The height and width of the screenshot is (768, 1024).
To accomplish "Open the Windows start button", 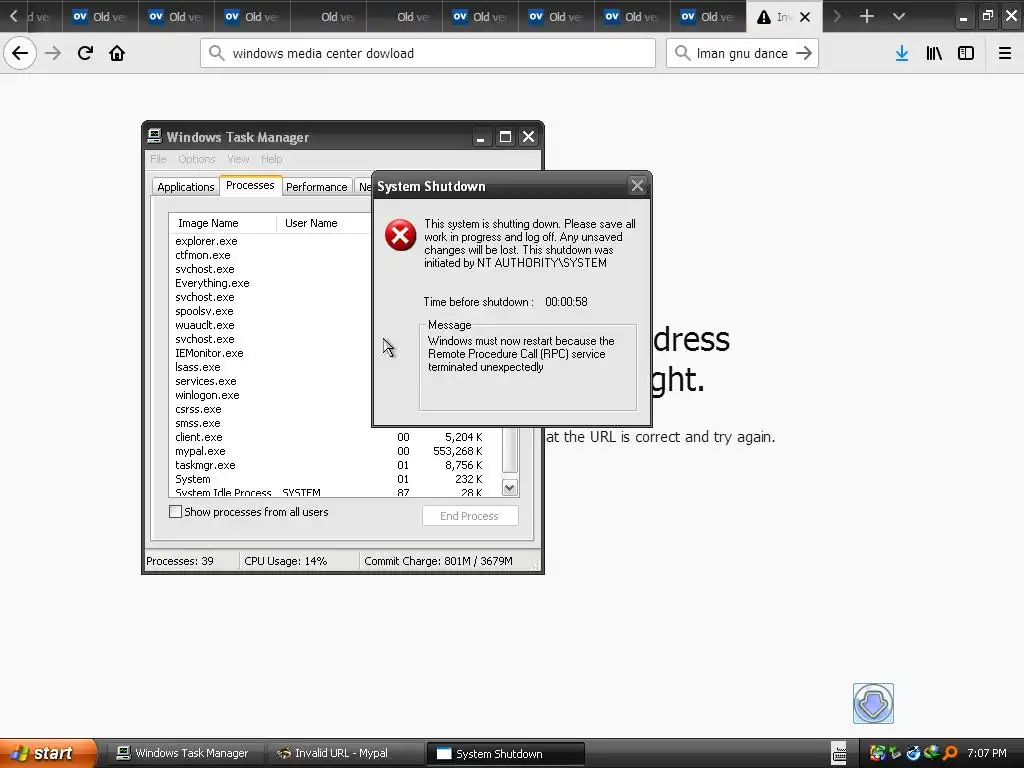I will click(x=47, y=753).
